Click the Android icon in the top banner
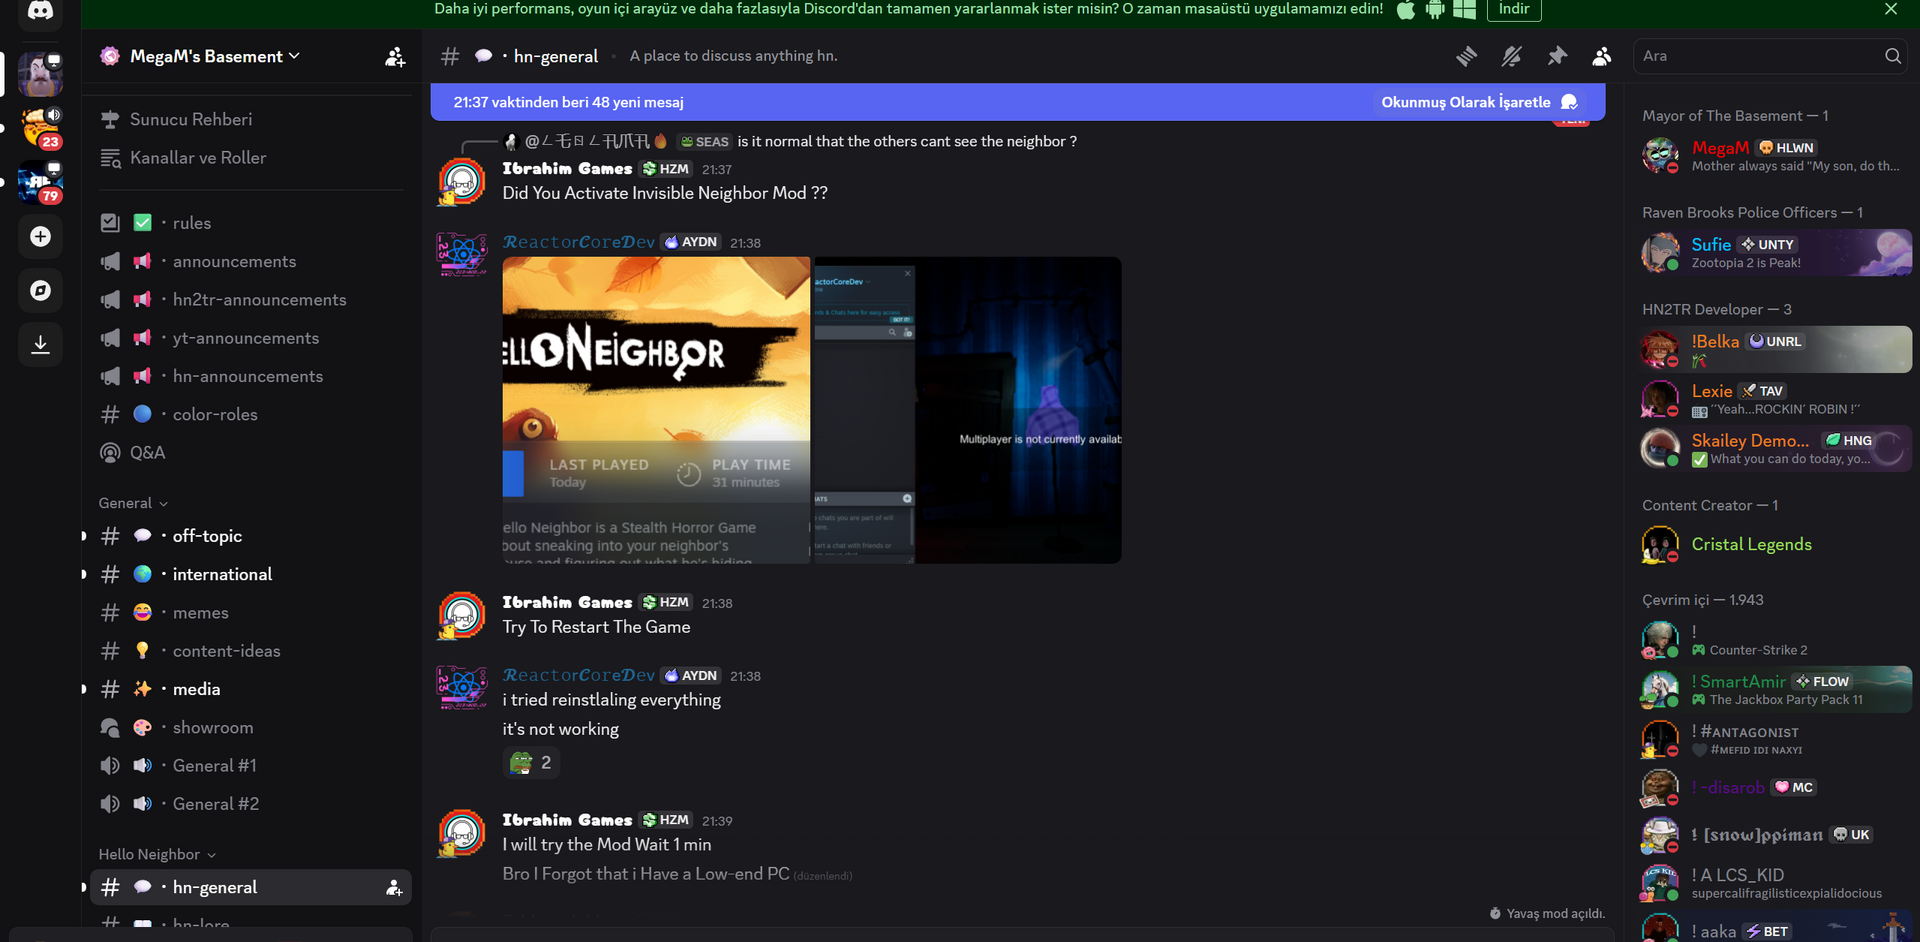This screenshot has height=942, width=1920. click(1435, 9)
